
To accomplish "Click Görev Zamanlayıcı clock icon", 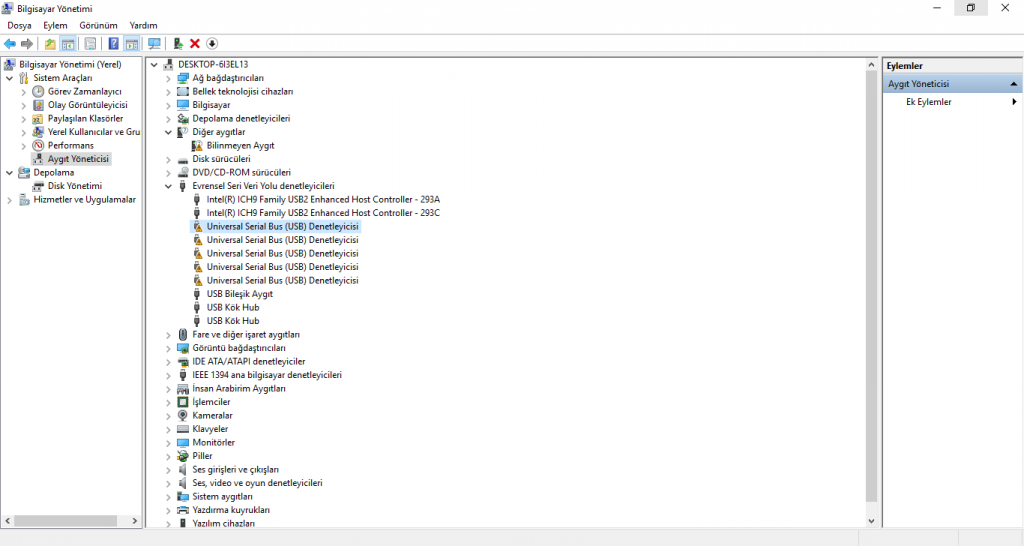I will 39,91.
